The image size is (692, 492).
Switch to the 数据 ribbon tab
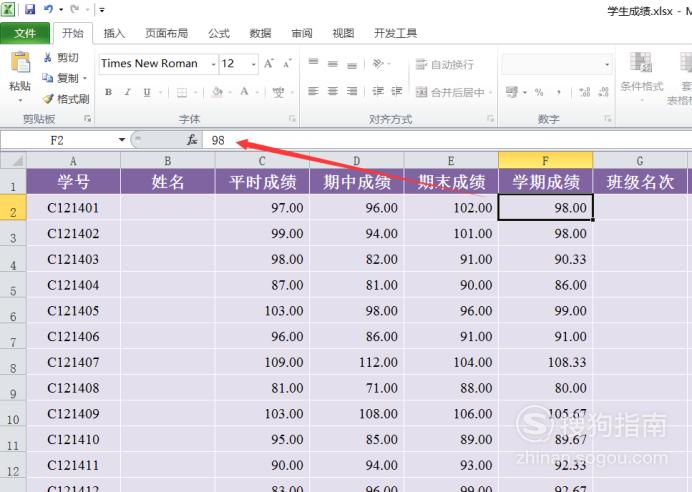[260, 33]
